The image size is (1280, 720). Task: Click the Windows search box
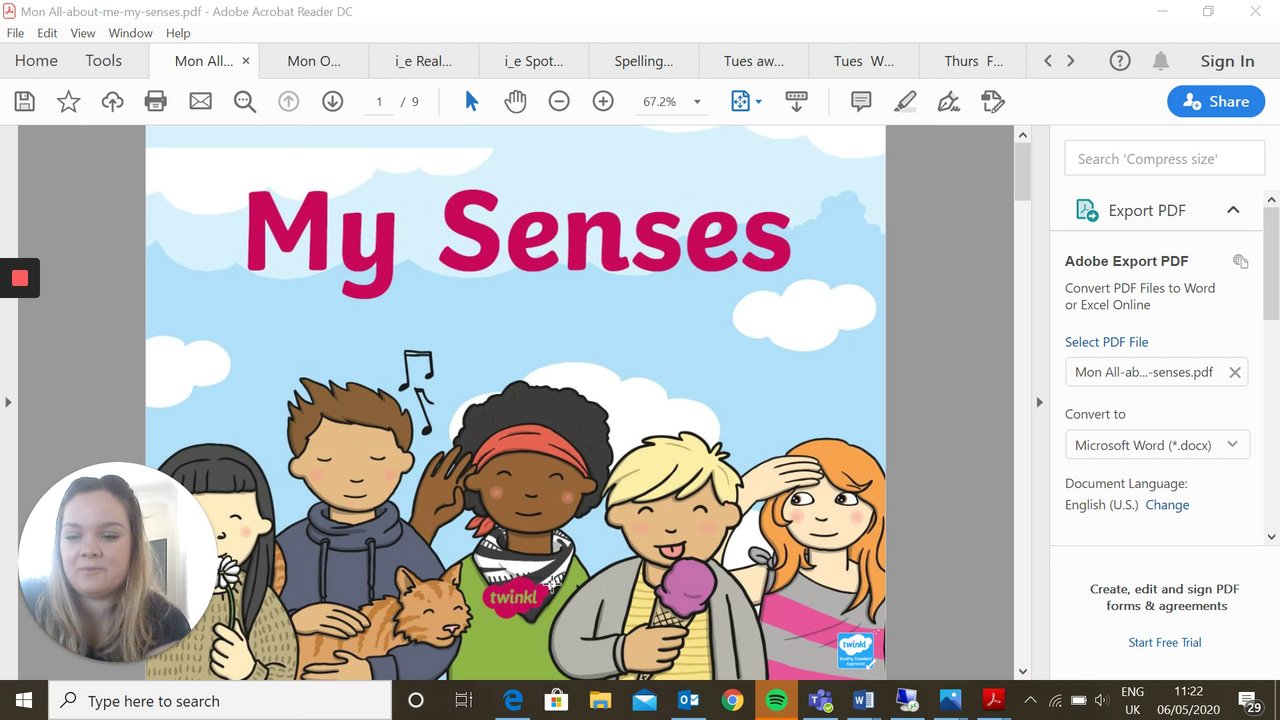(x=221, y=700)
